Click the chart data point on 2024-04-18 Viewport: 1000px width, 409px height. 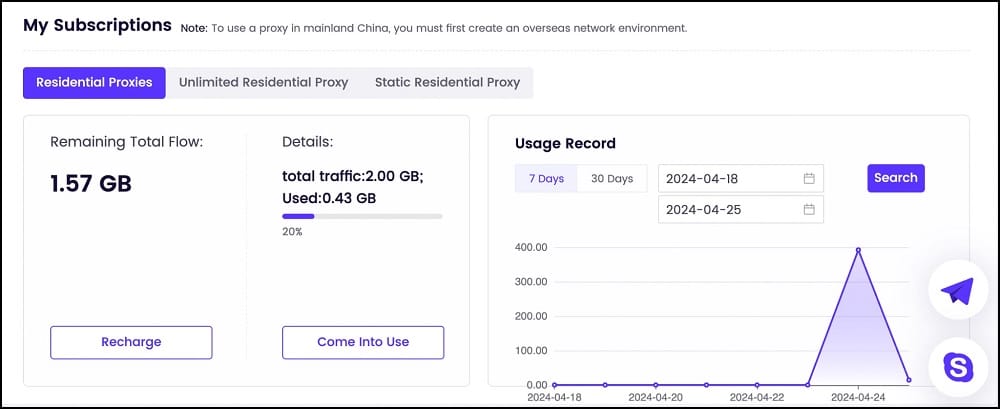pyautogui.click(x=554, y=385)
